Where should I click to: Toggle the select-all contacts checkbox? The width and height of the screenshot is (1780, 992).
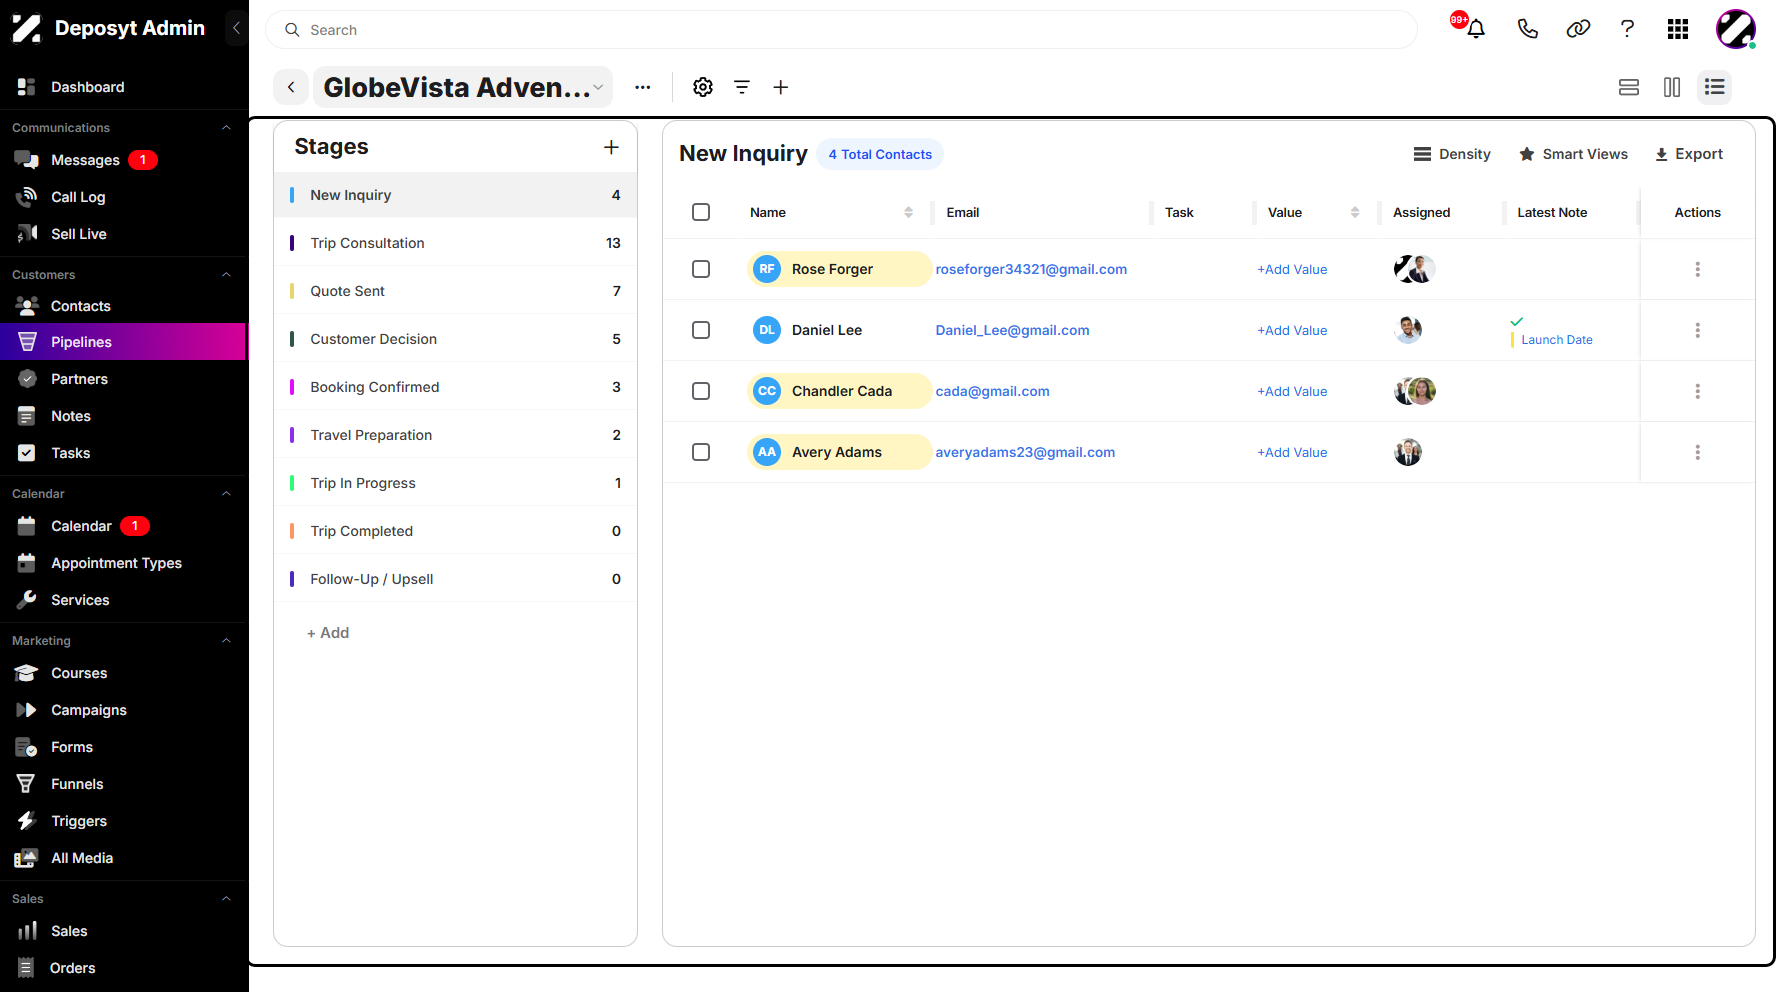[701, 212]
